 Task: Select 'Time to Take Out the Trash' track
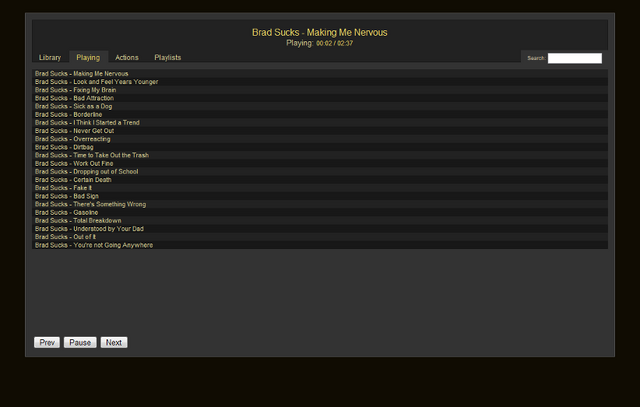(x=320, y=155)
